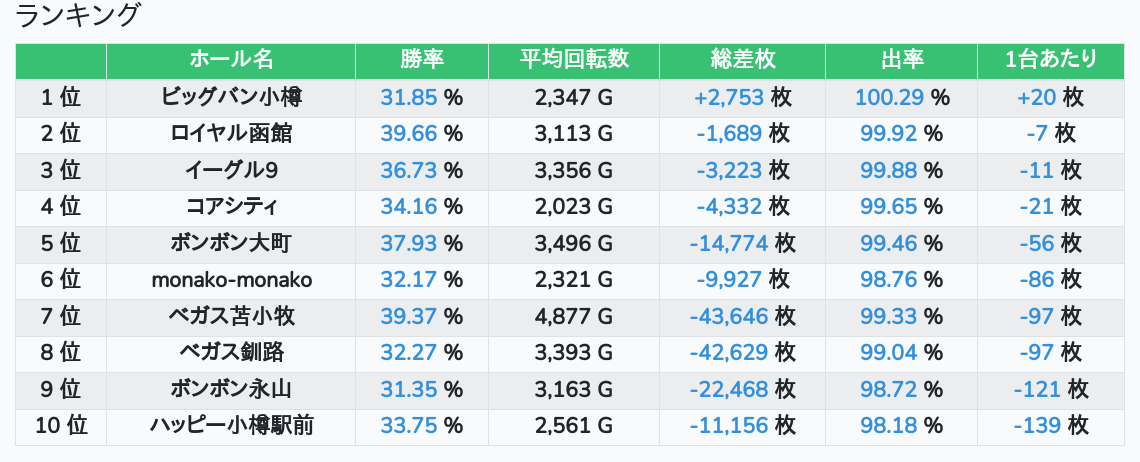Click the +2,753 total difference value
This screenshot has width=1140, height=462.
tap(729, 97)
